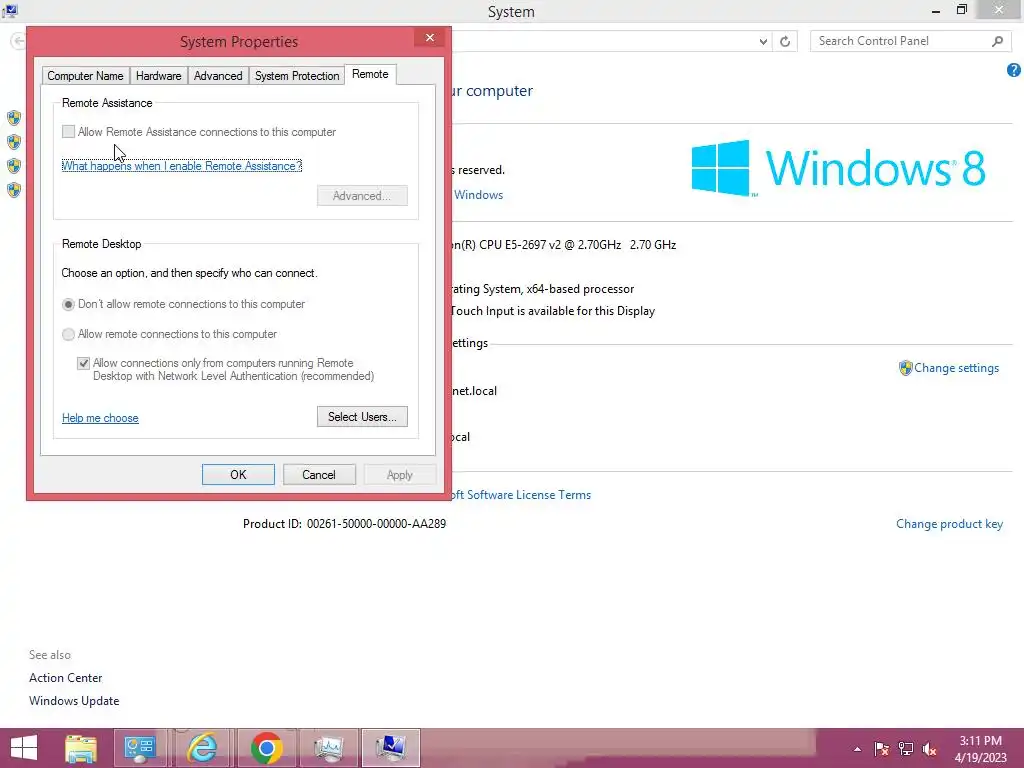Open the Help me choose link
The image size is (1024, 768).
pyautogui.click(x=100, y=418)
